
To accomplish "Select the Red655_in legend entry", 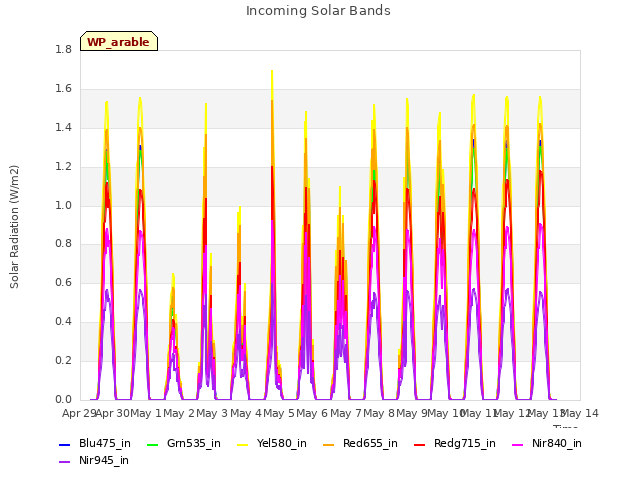I will (x=360, y=443).
